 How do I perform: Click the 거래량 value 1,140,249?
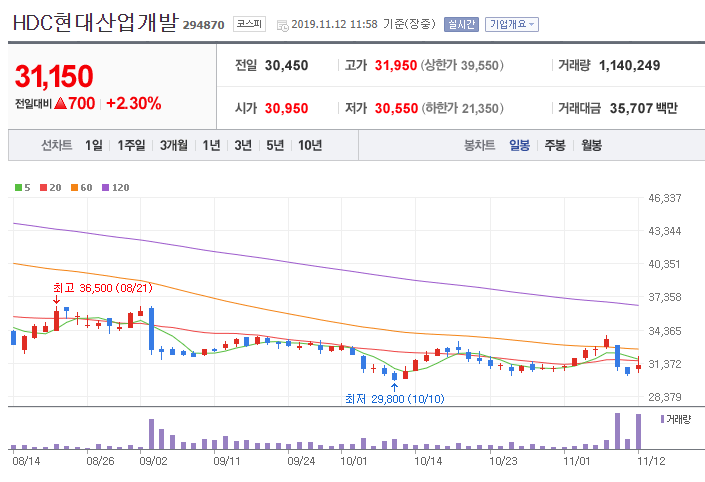(x=629, y=66)
